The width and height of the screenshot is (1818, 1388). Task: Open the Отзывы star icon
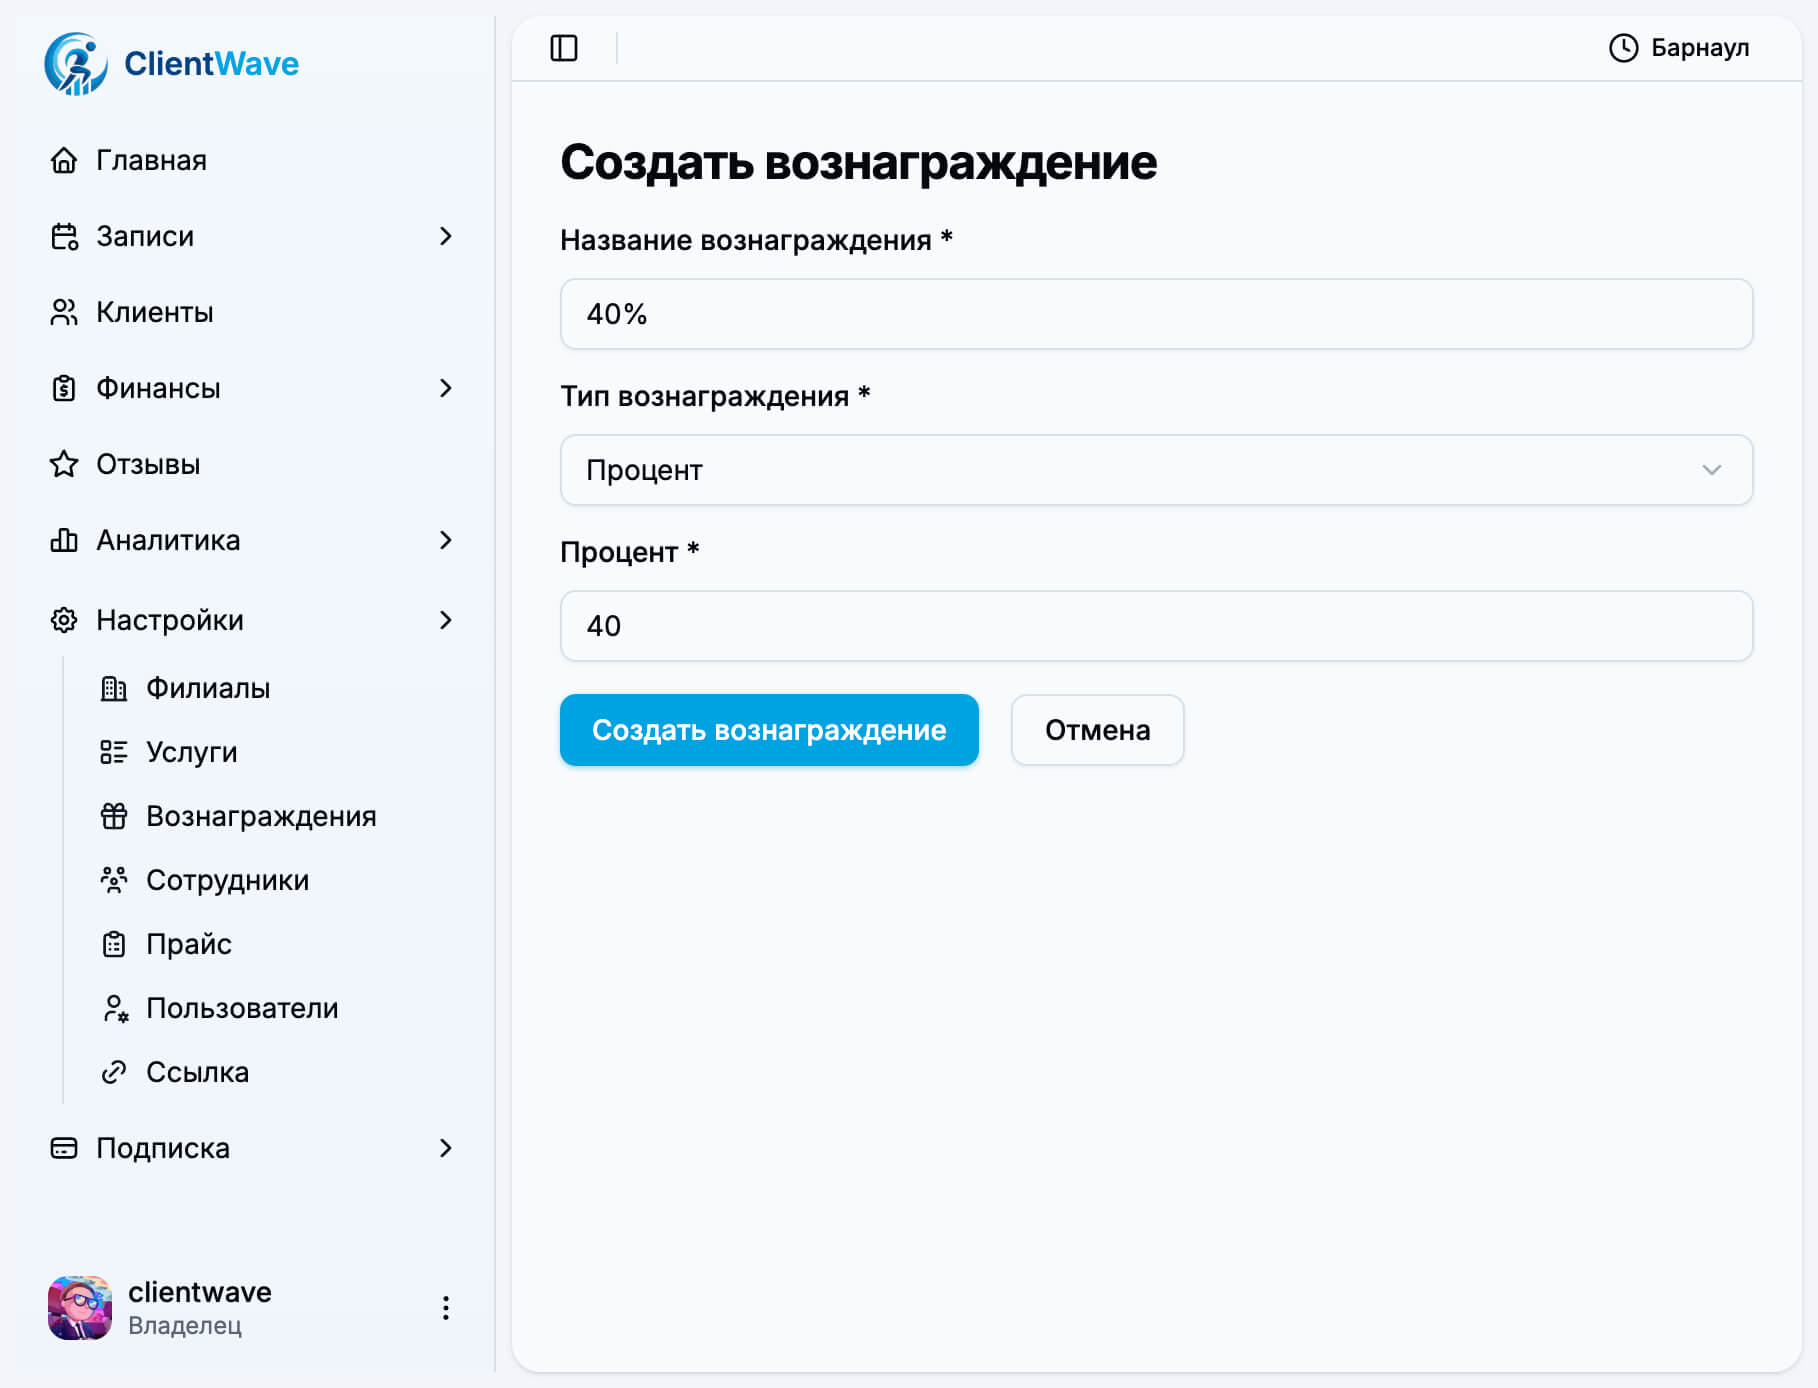pos(64,464)
